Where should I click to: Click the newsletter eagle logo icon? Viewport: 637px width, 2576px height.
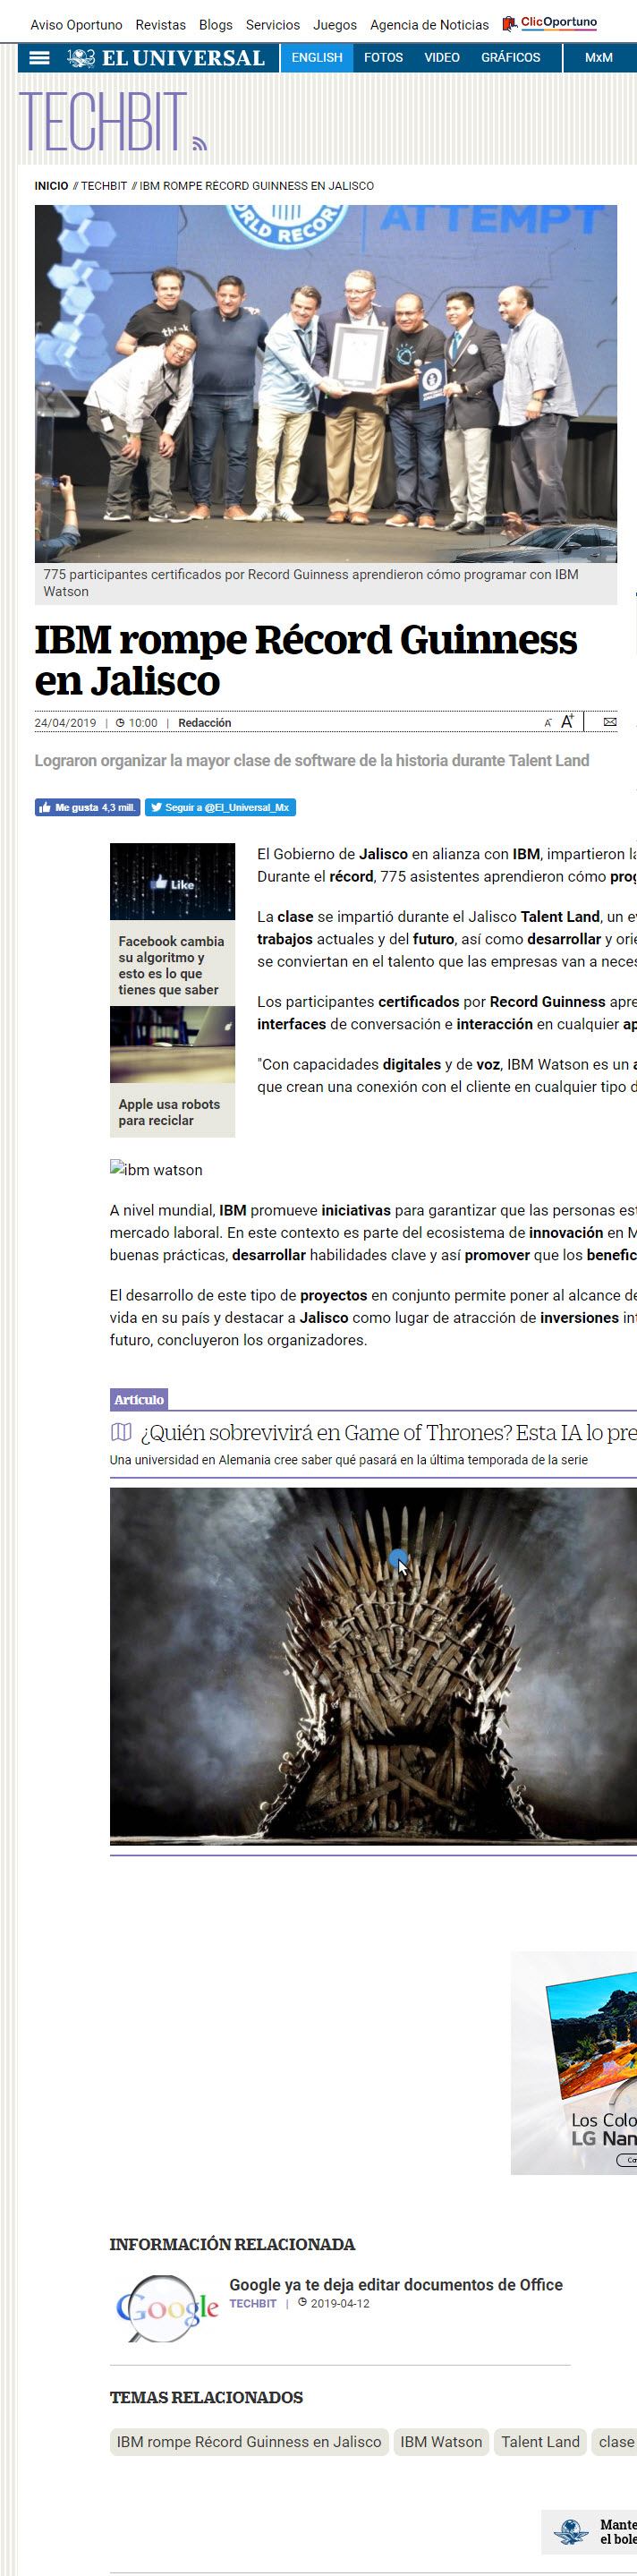[x=571, y=2532]
